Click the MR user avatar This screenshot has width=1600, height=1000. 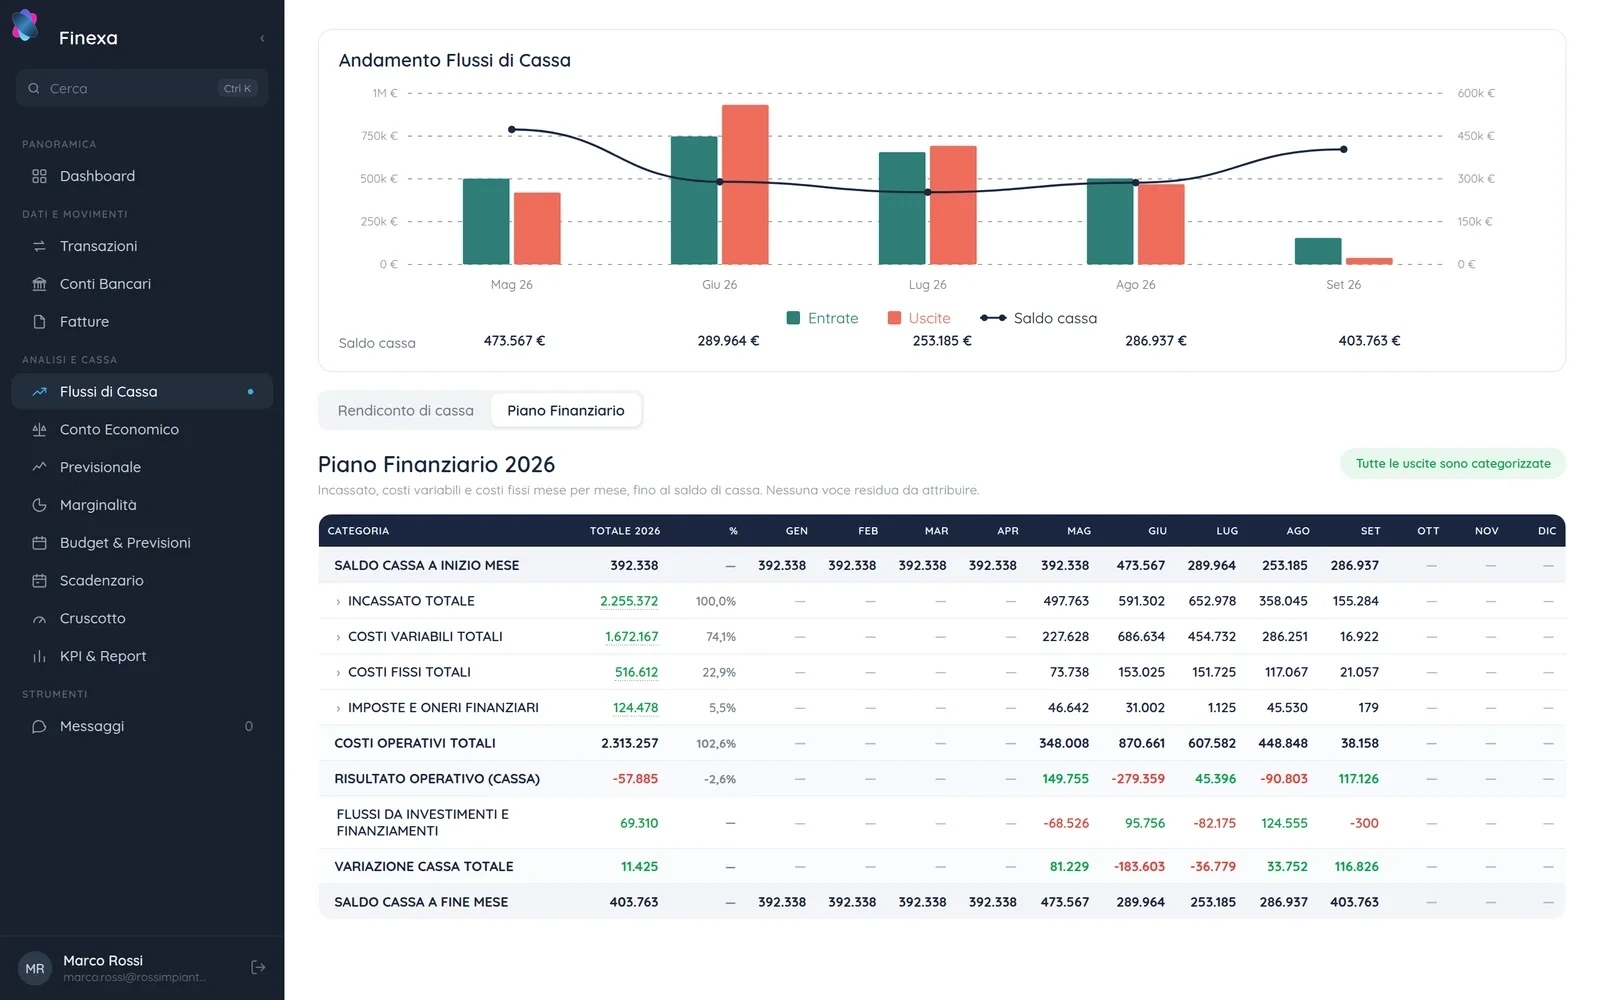tap(35, 968)
